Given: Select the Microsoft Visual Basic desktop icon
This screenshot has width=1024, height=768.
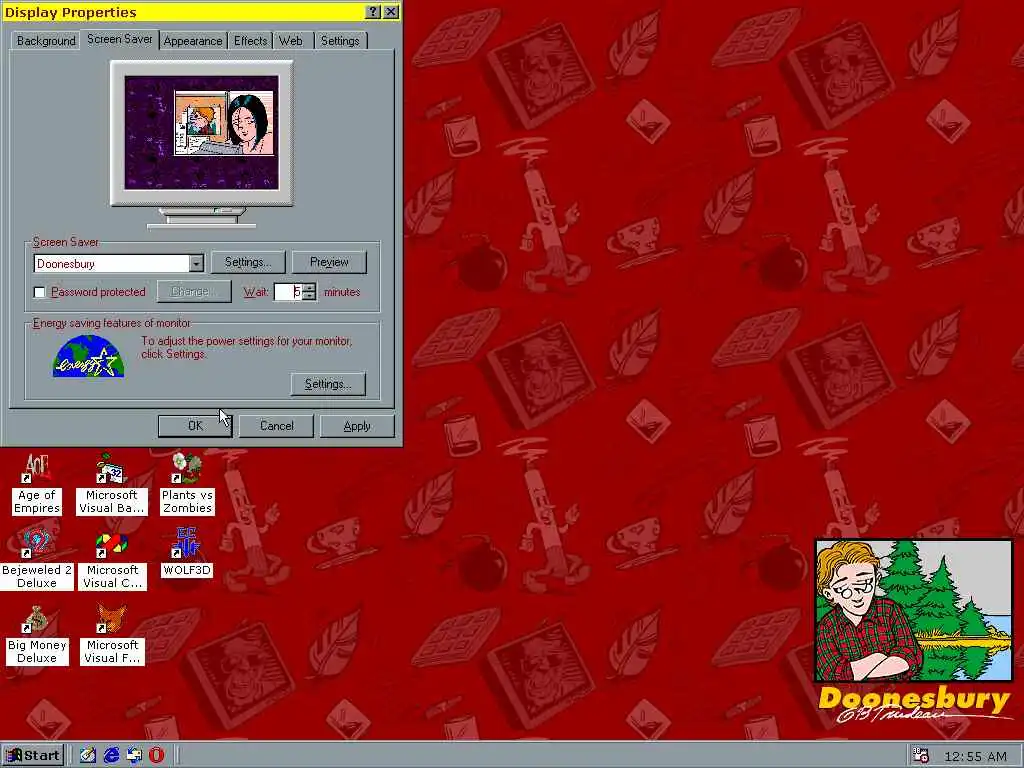Looking at the screenshot, I should point(112,484).
